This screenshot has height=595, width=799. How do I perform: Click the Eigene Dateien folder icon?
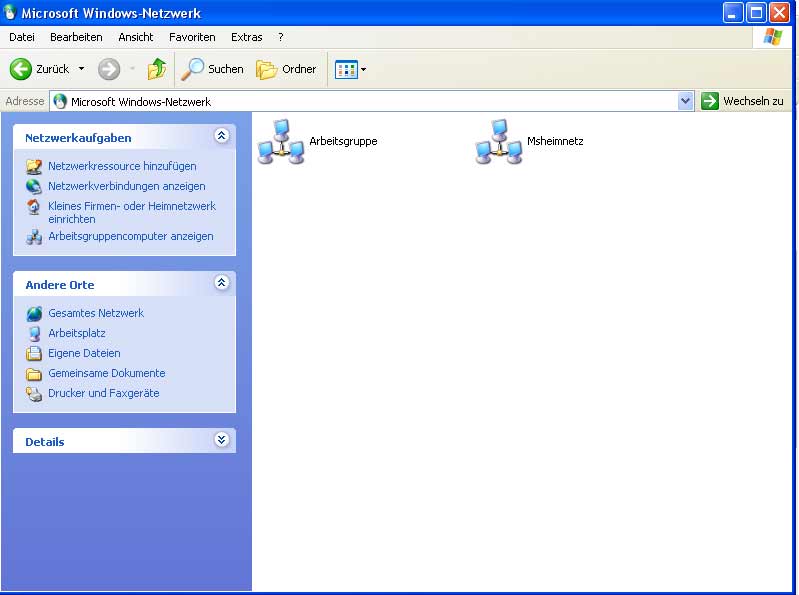point(34,353)
